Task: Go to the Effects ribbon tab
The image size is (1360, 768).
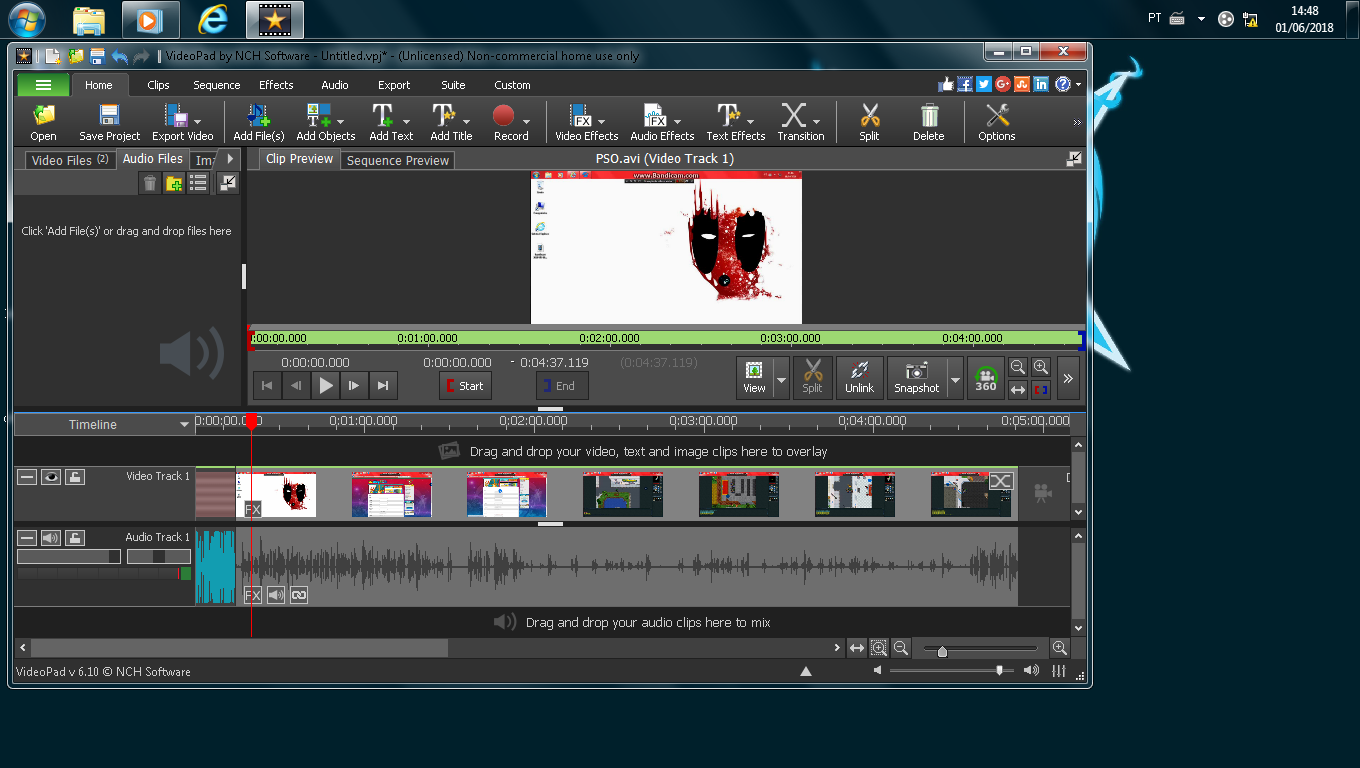Action: point(276,85)
